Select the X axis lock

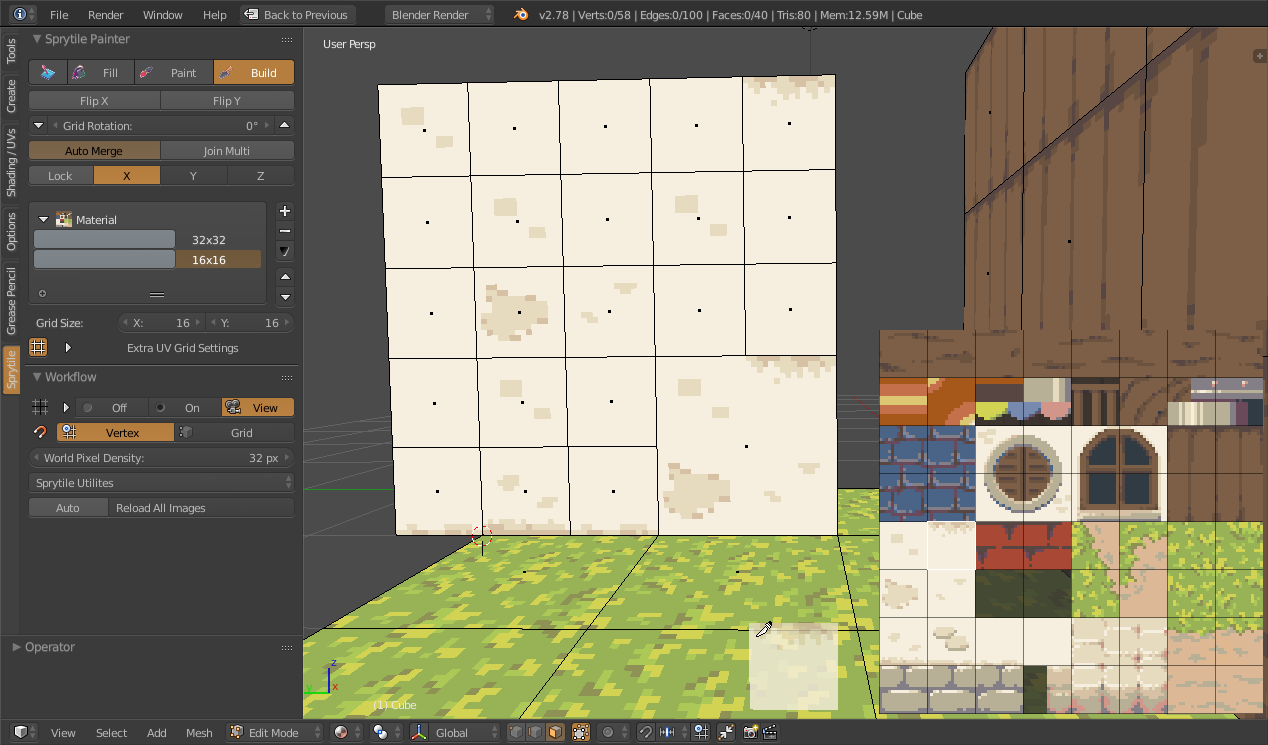(x=127, y=175)
